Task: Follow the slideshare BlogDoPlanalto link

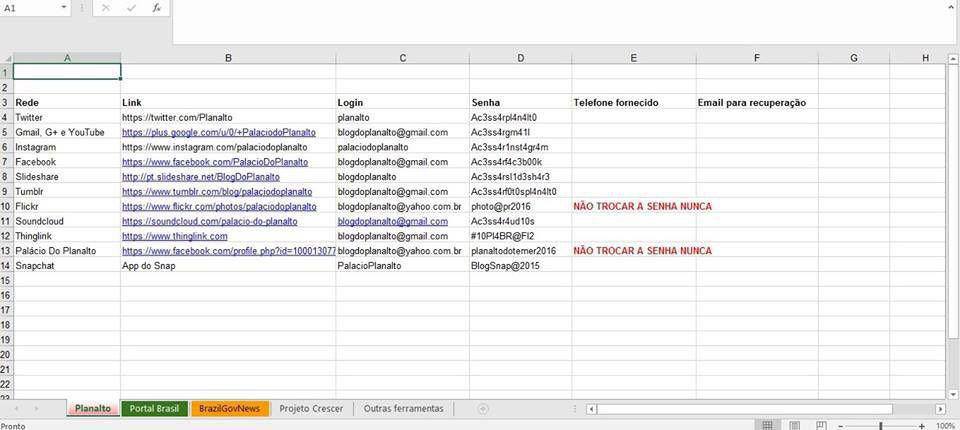Action: 201,176
